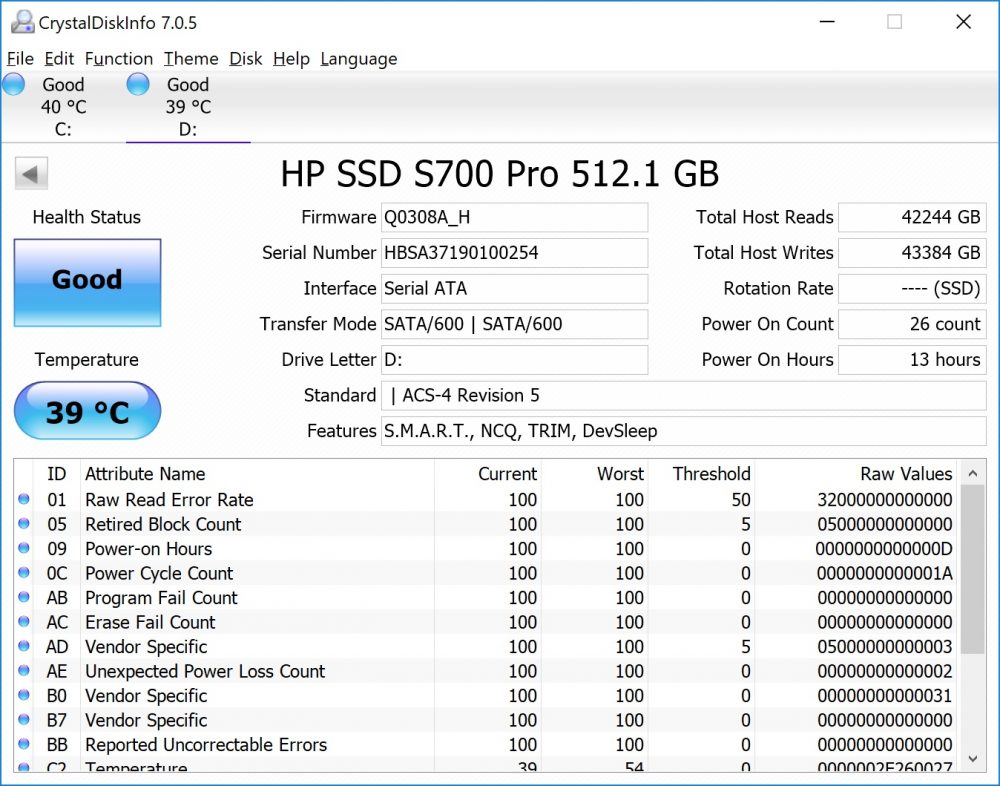Click status dot for Reported Uncorrectable Errors

tap(24, 744)
